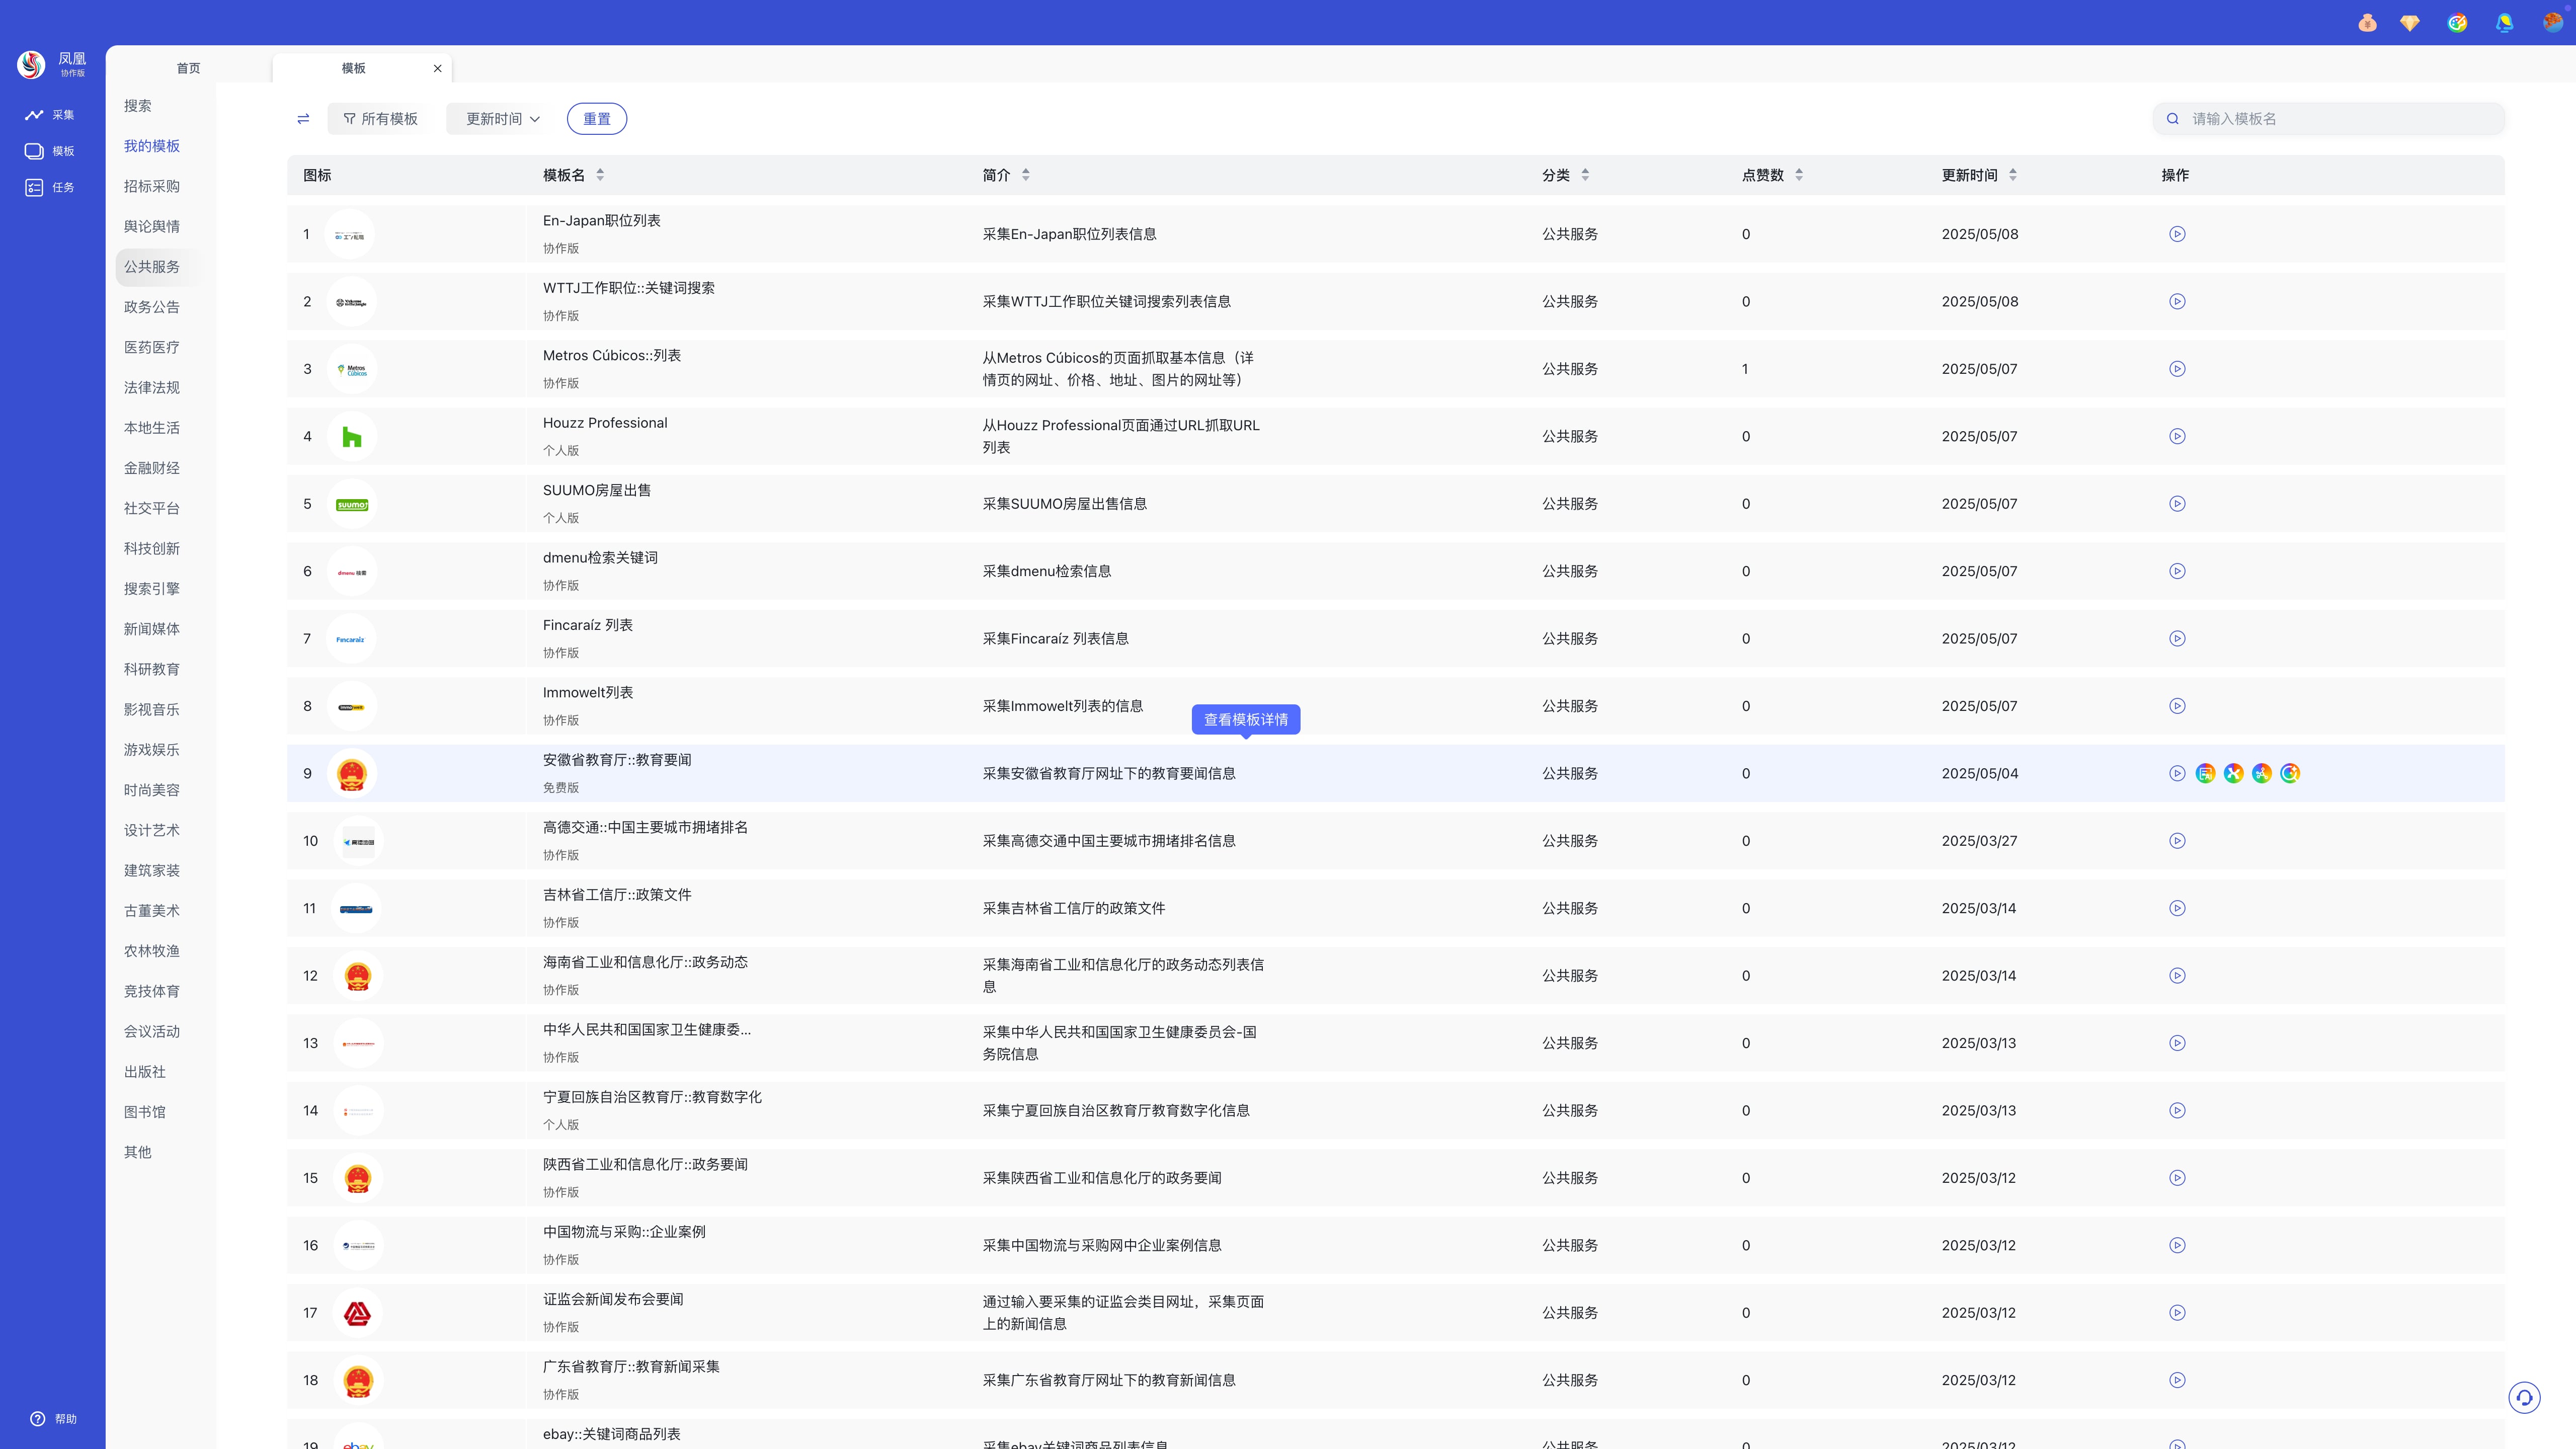Run the 证监会新闻发布会要闻 play icon
The height and width of the screenshot is (1449, 2576).
click(2177, 1313)
